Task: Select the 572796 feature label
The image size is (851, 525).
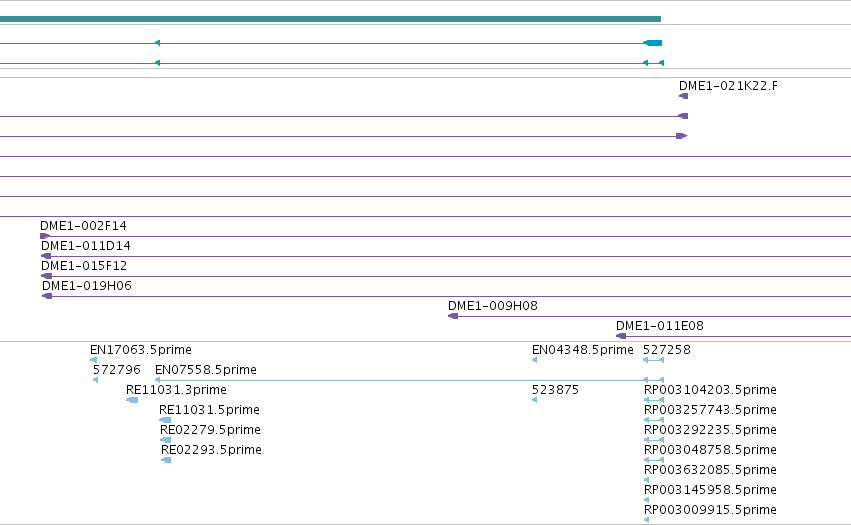Action: point(117,370)
